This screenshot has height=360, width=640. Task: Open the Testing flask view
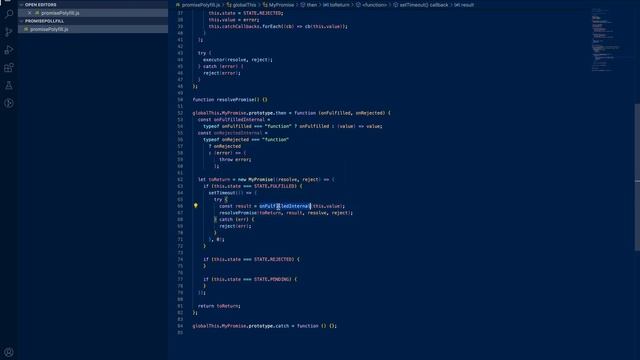pos(9,85)
